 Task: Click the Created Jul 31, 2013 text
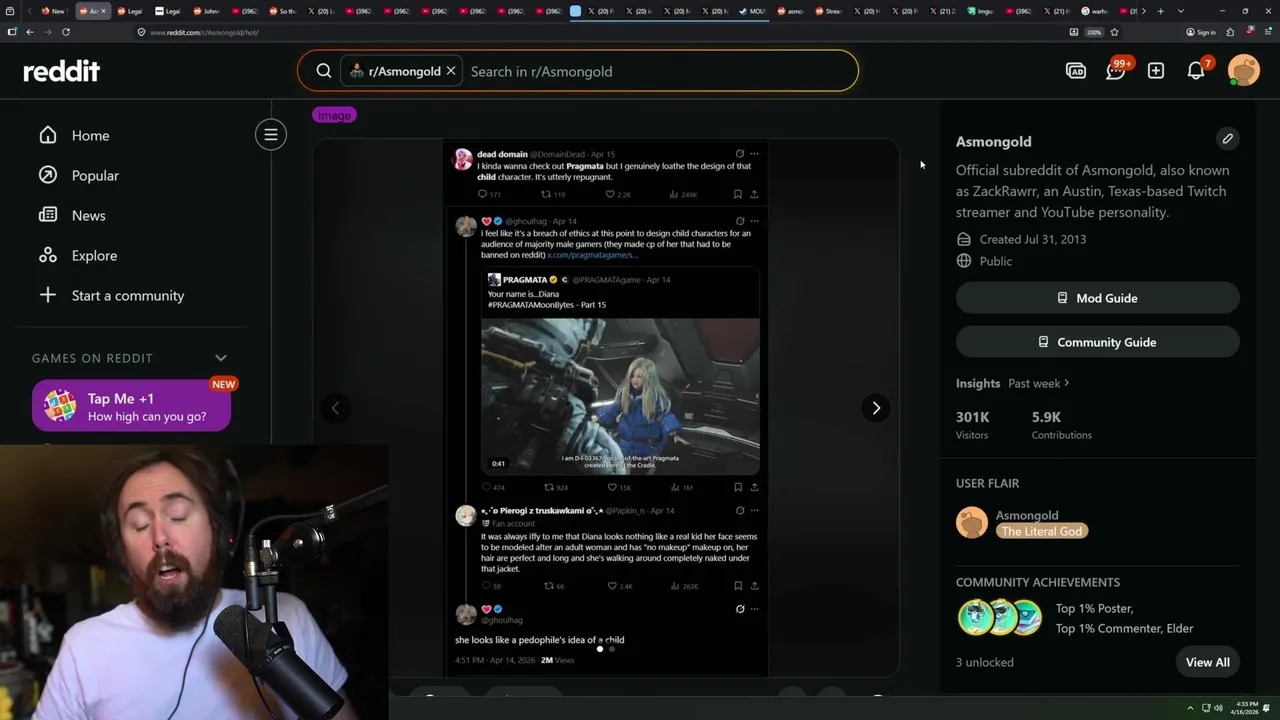coord(1032,239)
